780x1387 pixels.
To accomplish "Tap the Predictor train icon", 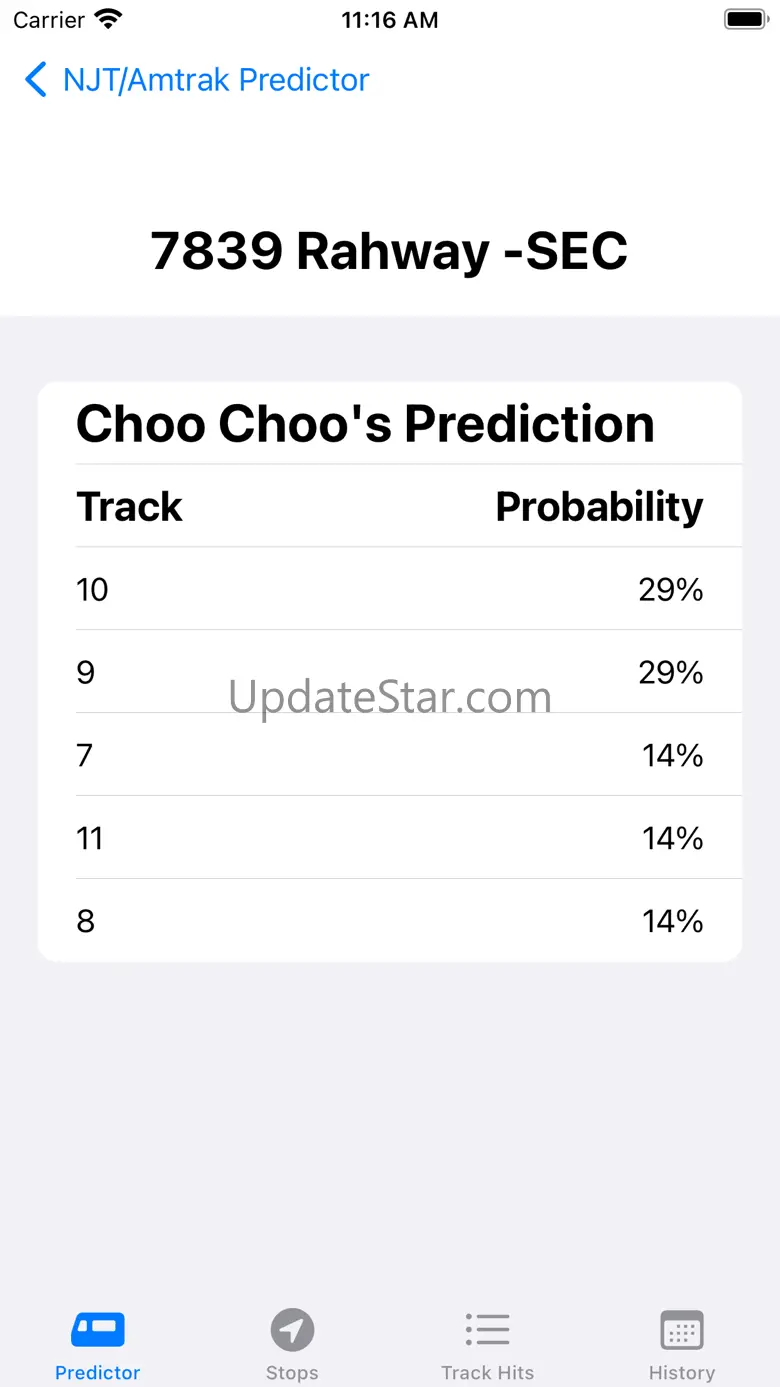I will click(x=98, y=1329).
